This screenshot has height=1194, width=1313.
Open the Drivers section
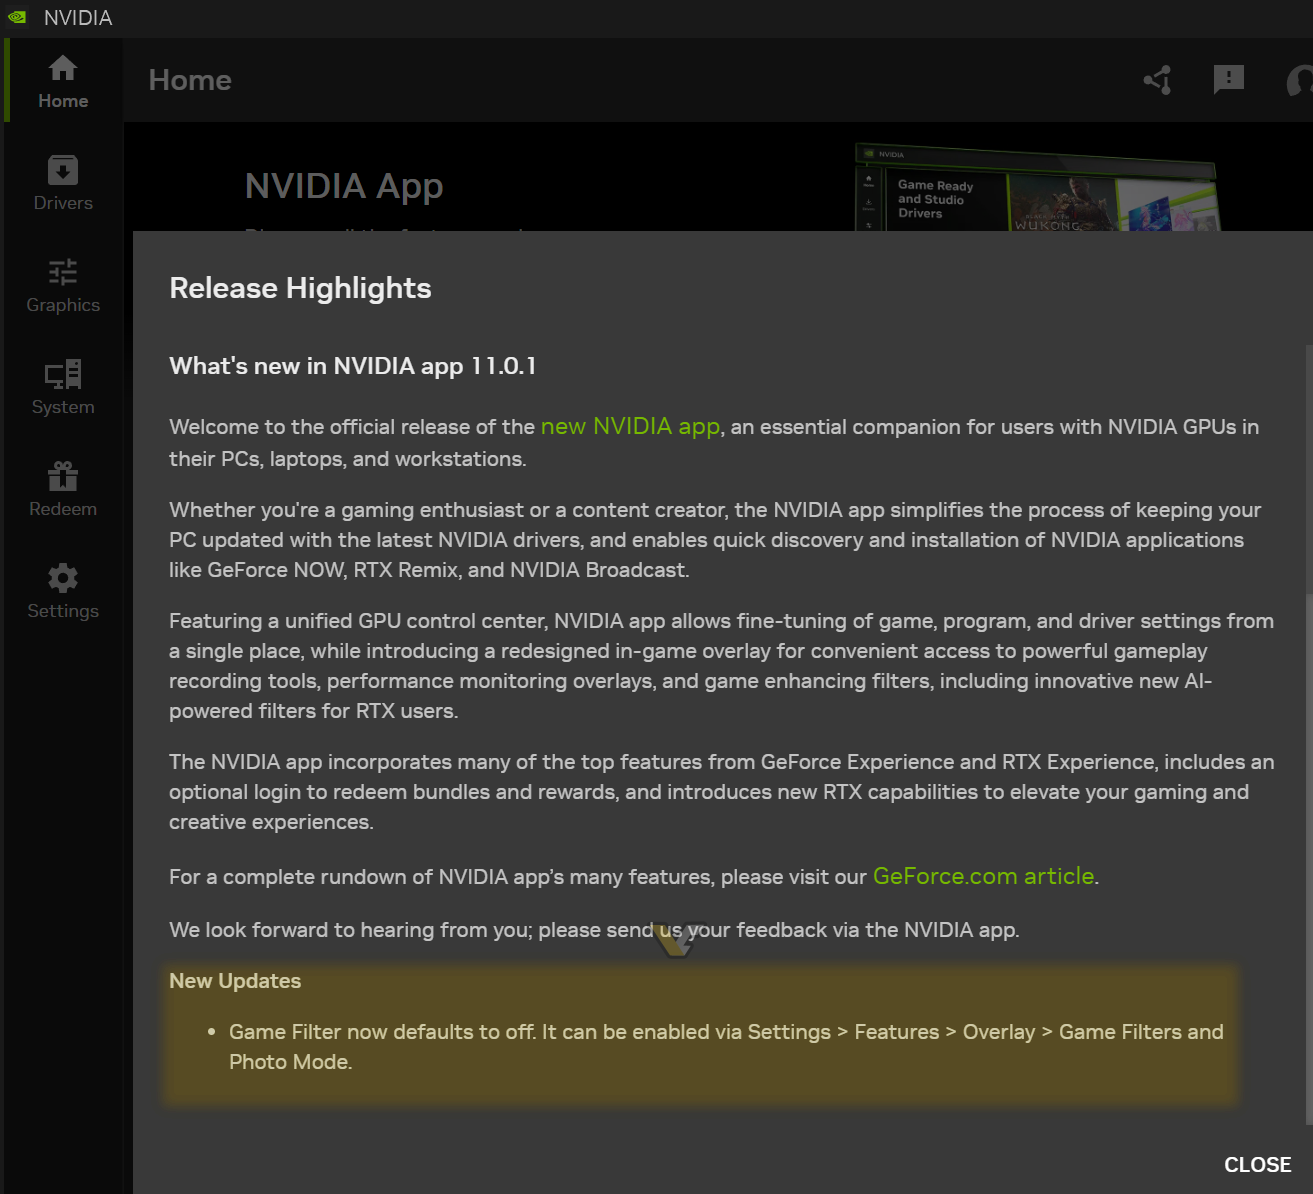(x=63, y=183)
